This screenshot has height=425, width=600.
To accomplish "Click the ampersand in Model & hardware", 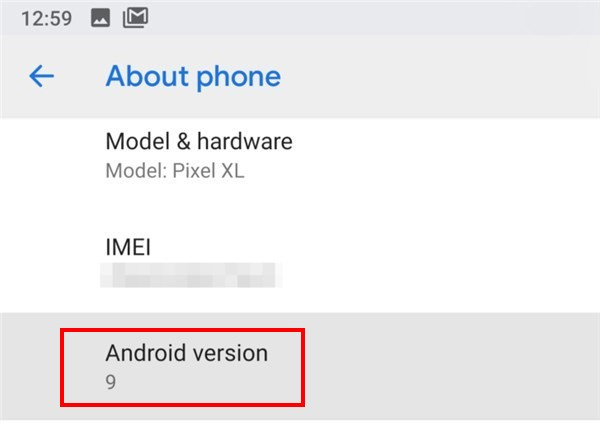I will click(184, 142).
